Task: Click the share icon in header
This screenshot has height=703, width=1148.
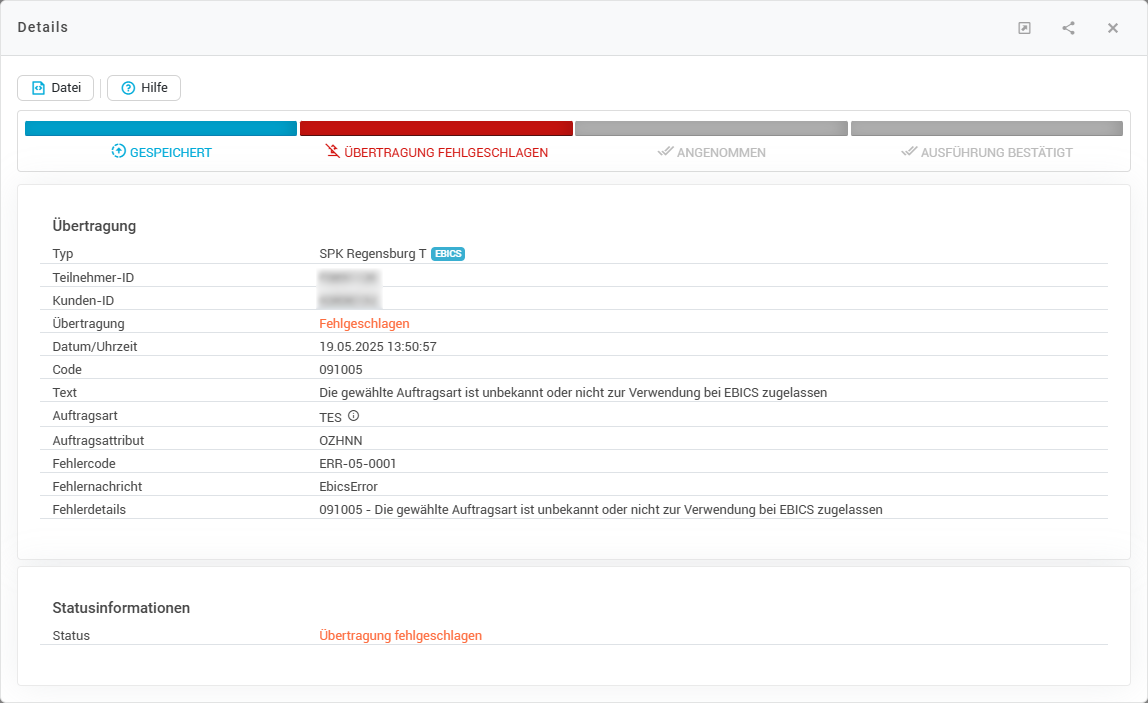Action: (x=1068, y=28)
